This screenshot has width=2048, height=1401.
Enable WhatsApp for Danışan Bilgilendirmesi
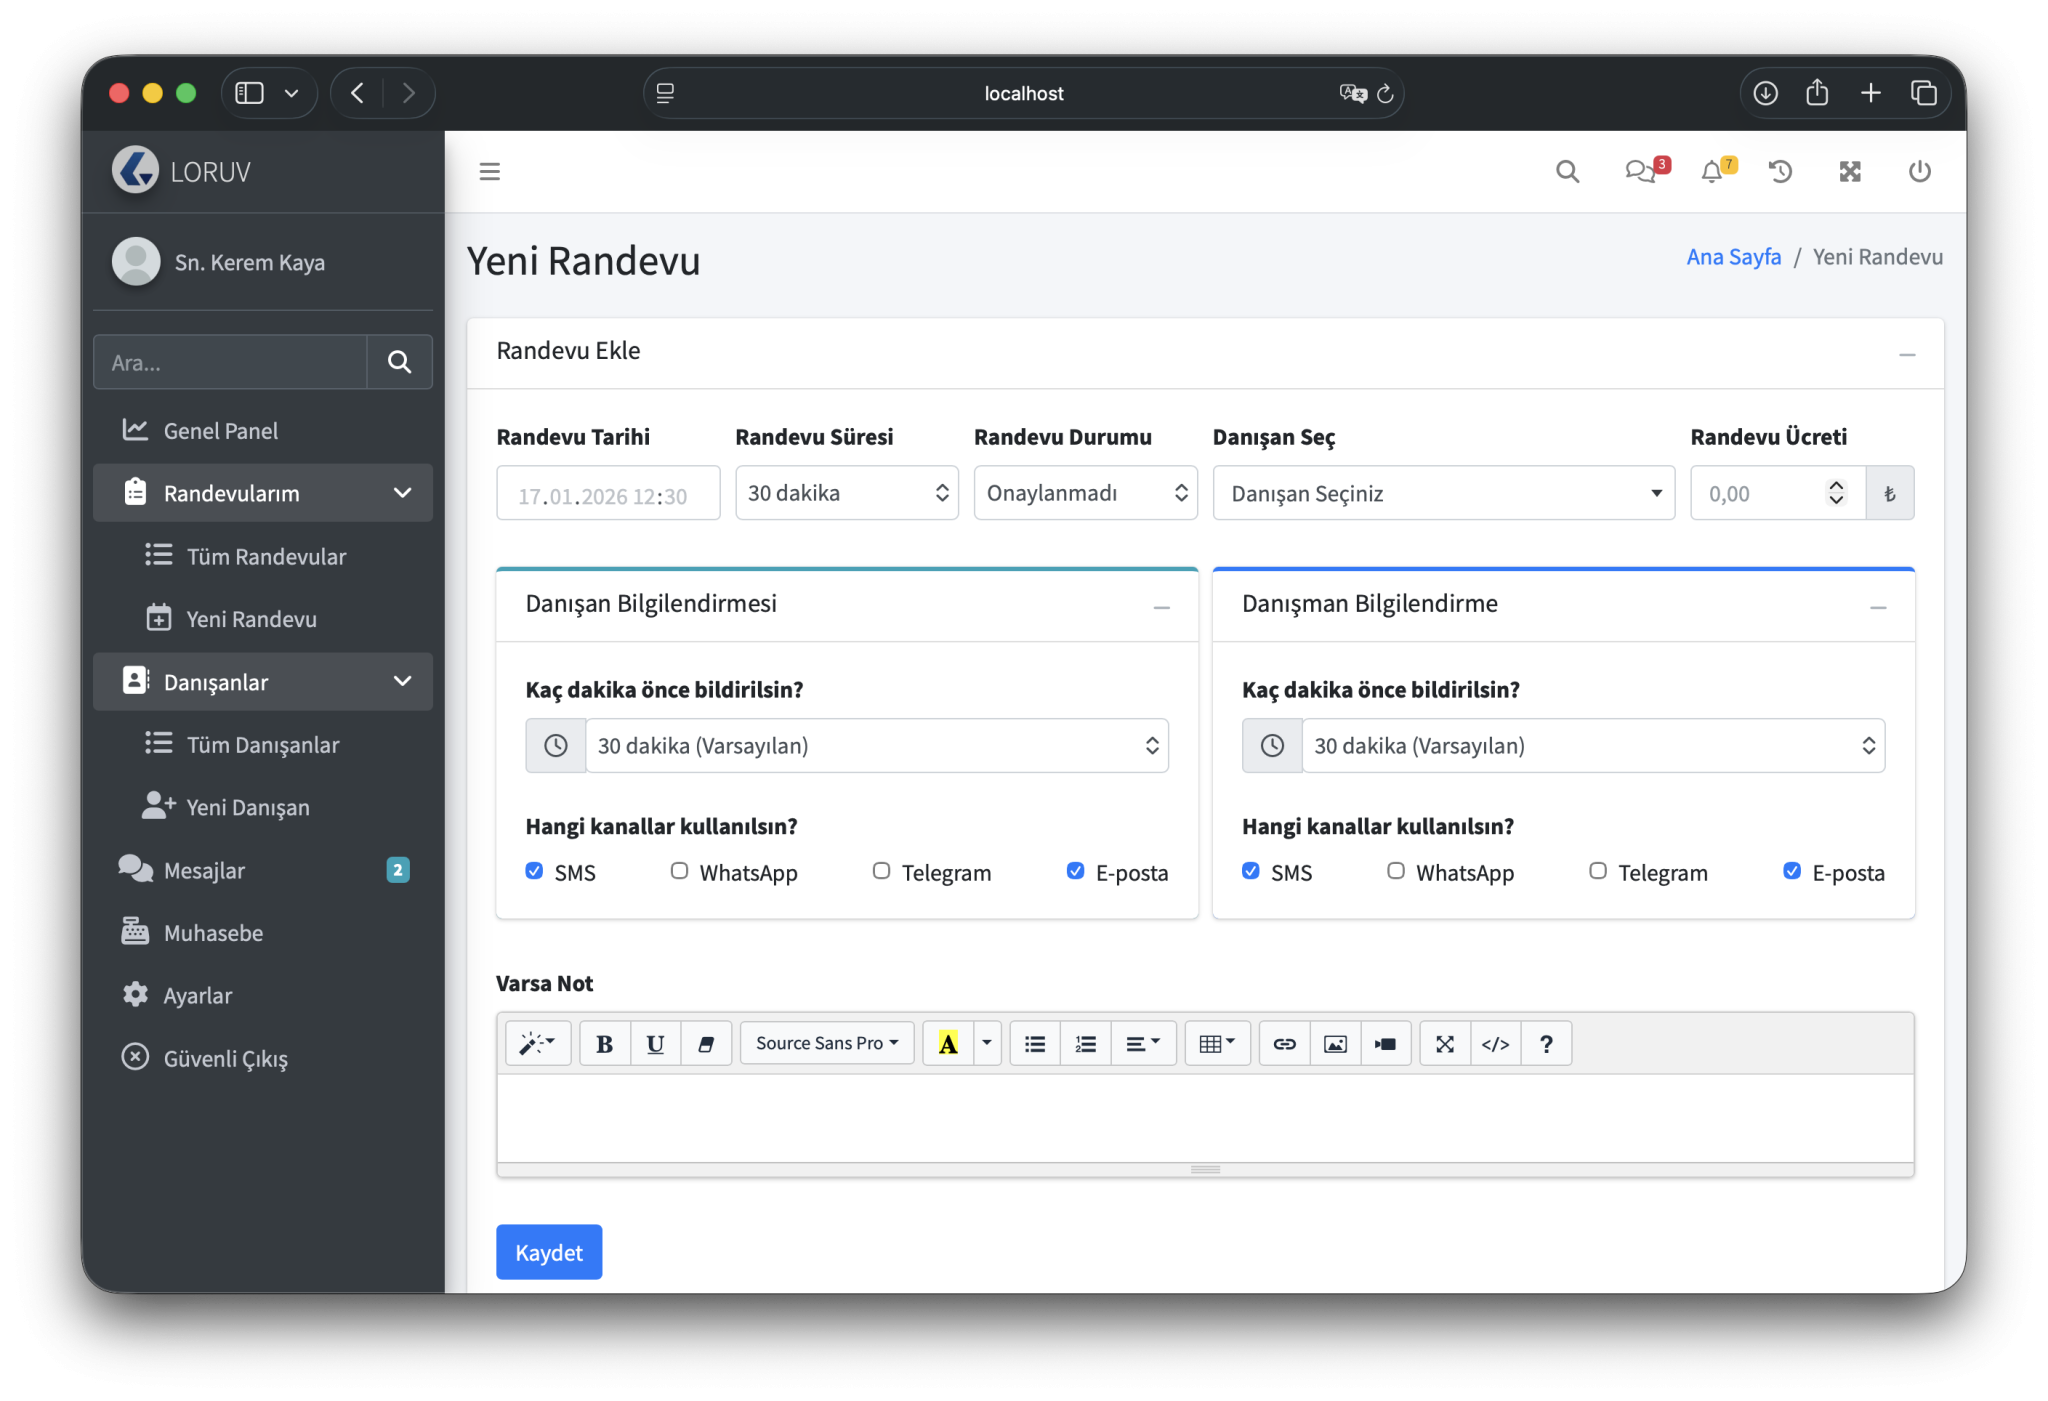[679, 871]
